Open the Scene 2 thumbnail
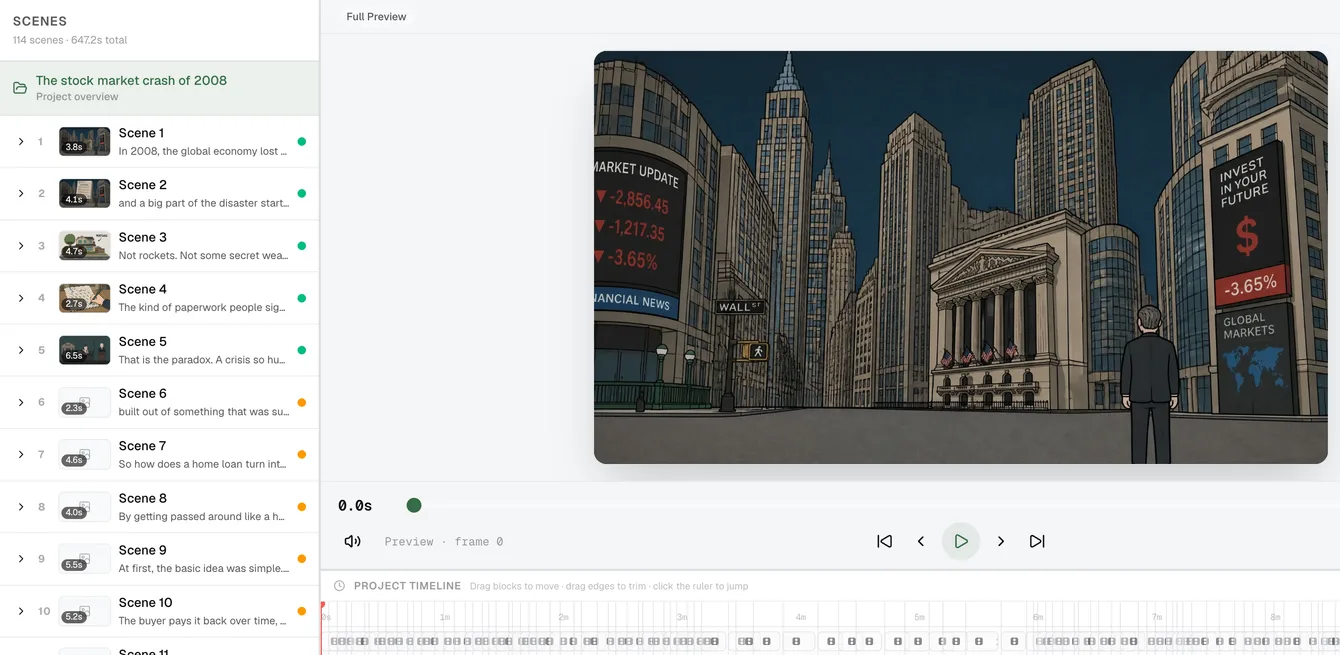The image size is (1340, 655). click(x=85, y=194)
